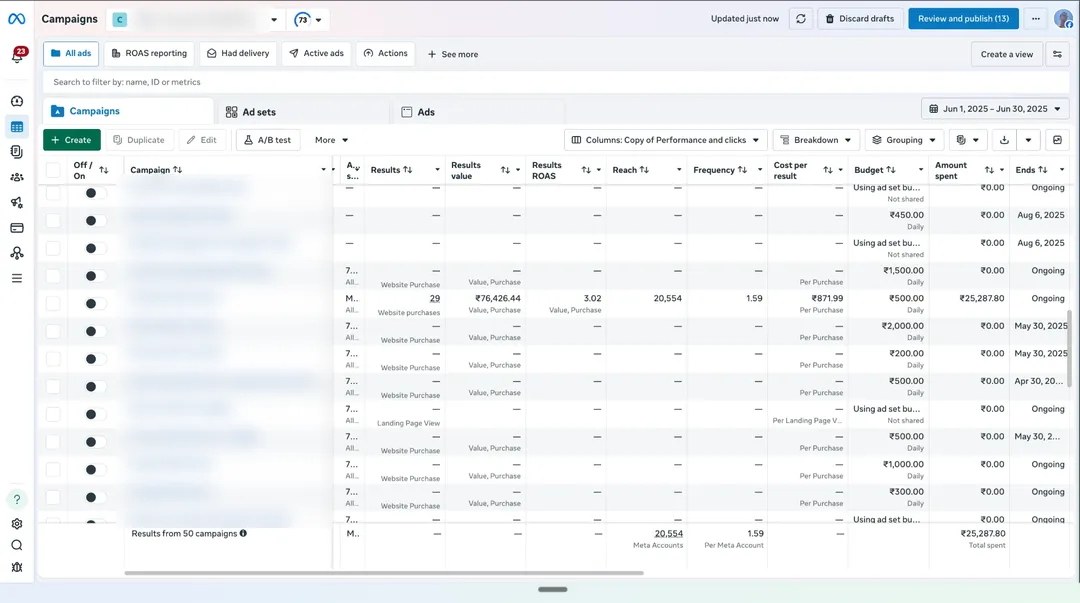Screen dimensions: 1080x603
Task: Open Settings gear icon in sidebar
Action: pyautogui.click(x=17, y=524)
